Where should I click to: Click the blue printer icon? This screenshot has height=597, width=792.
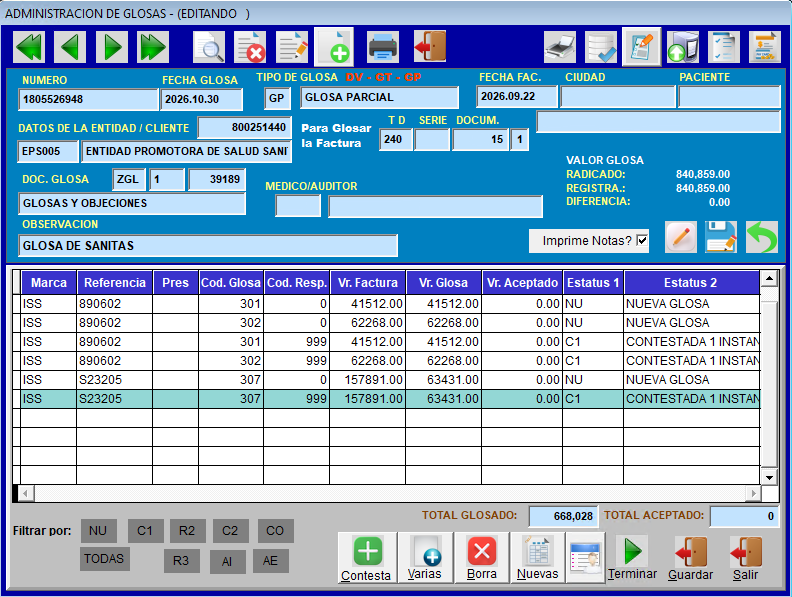point(383,47)
